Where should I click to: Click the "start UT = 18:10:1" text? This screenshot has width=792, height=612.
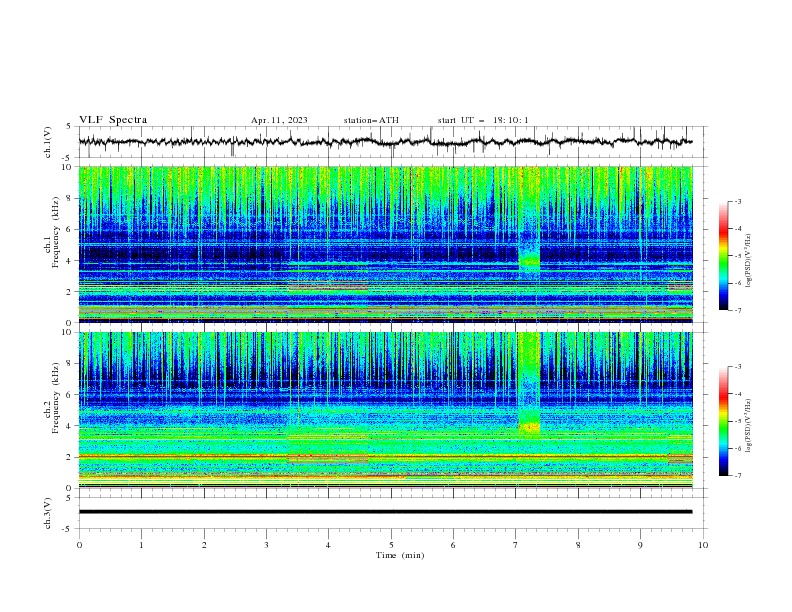483,120
